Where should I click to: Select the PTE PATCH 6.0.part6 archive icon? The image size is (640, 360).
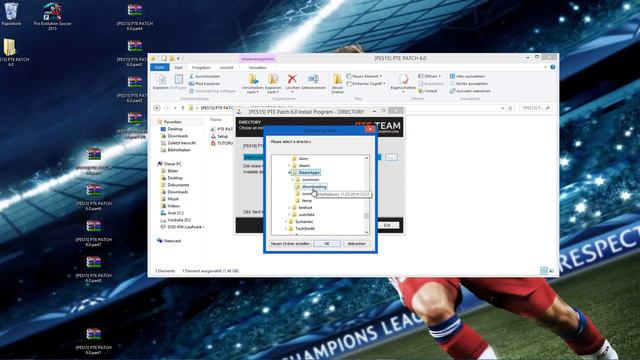pos(93,198)
